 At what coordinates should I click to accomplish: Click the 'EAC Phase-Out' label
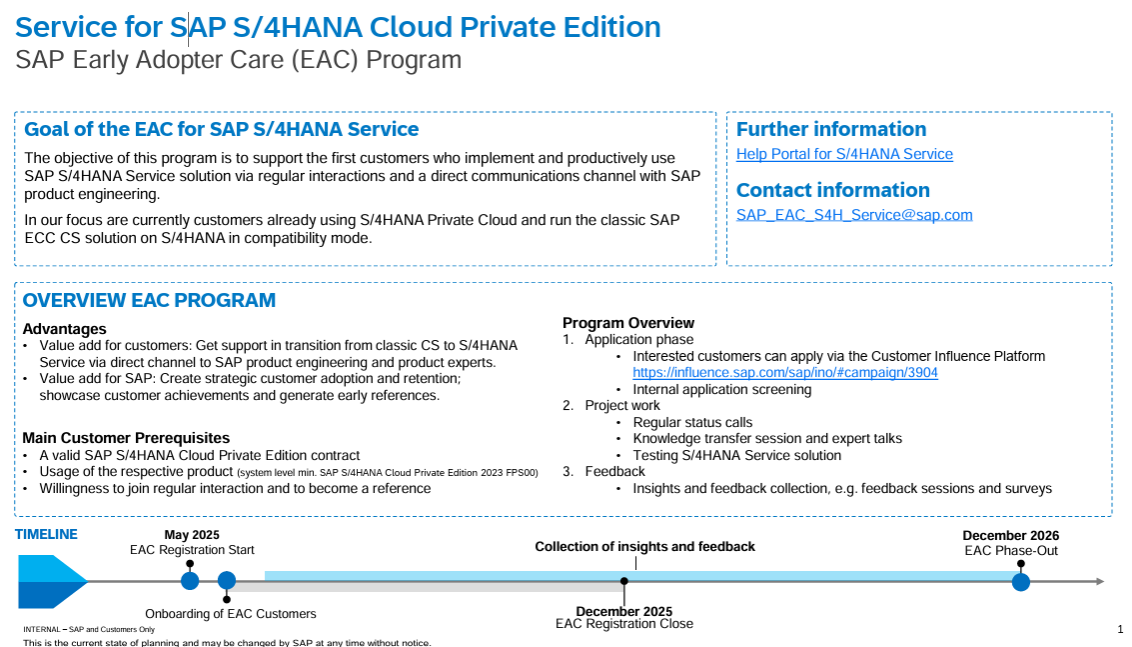(1011, 550)
